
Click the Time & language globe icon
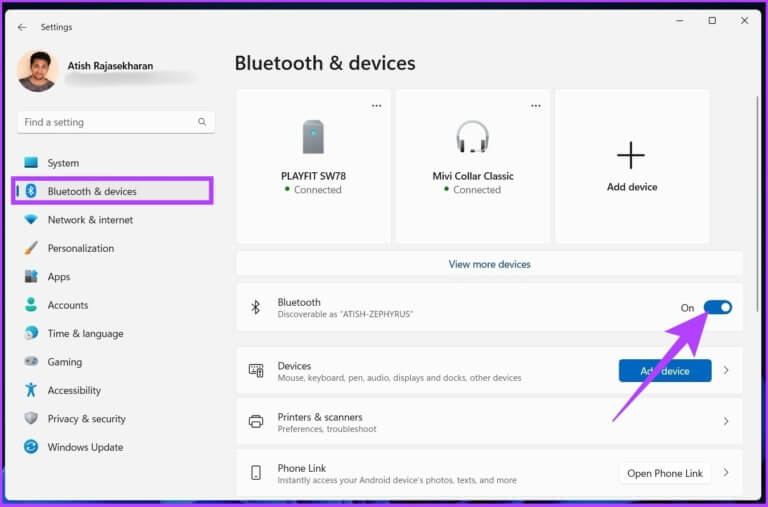[x=31, y=333]
